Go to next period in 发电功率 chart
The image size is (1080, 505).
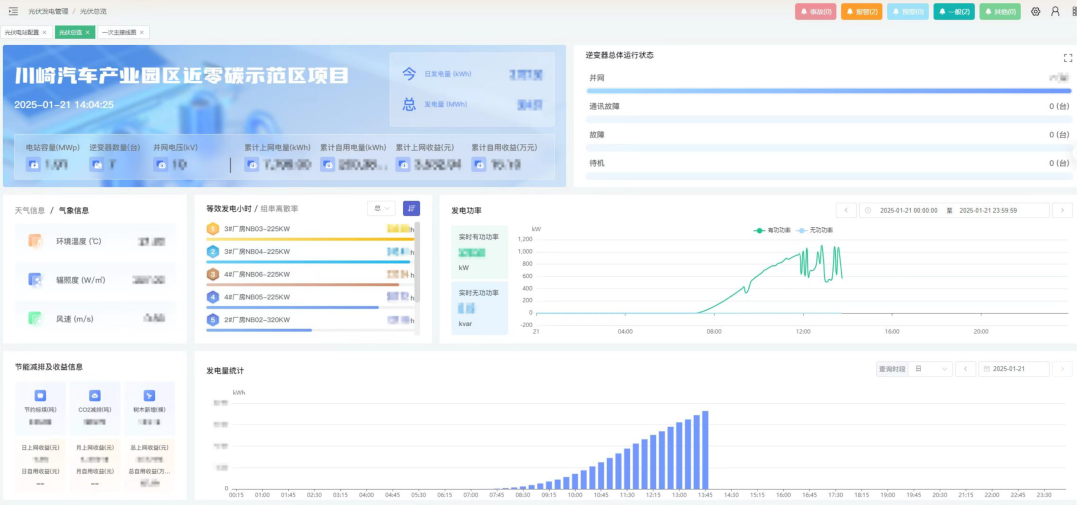(x=1062, y=210)
